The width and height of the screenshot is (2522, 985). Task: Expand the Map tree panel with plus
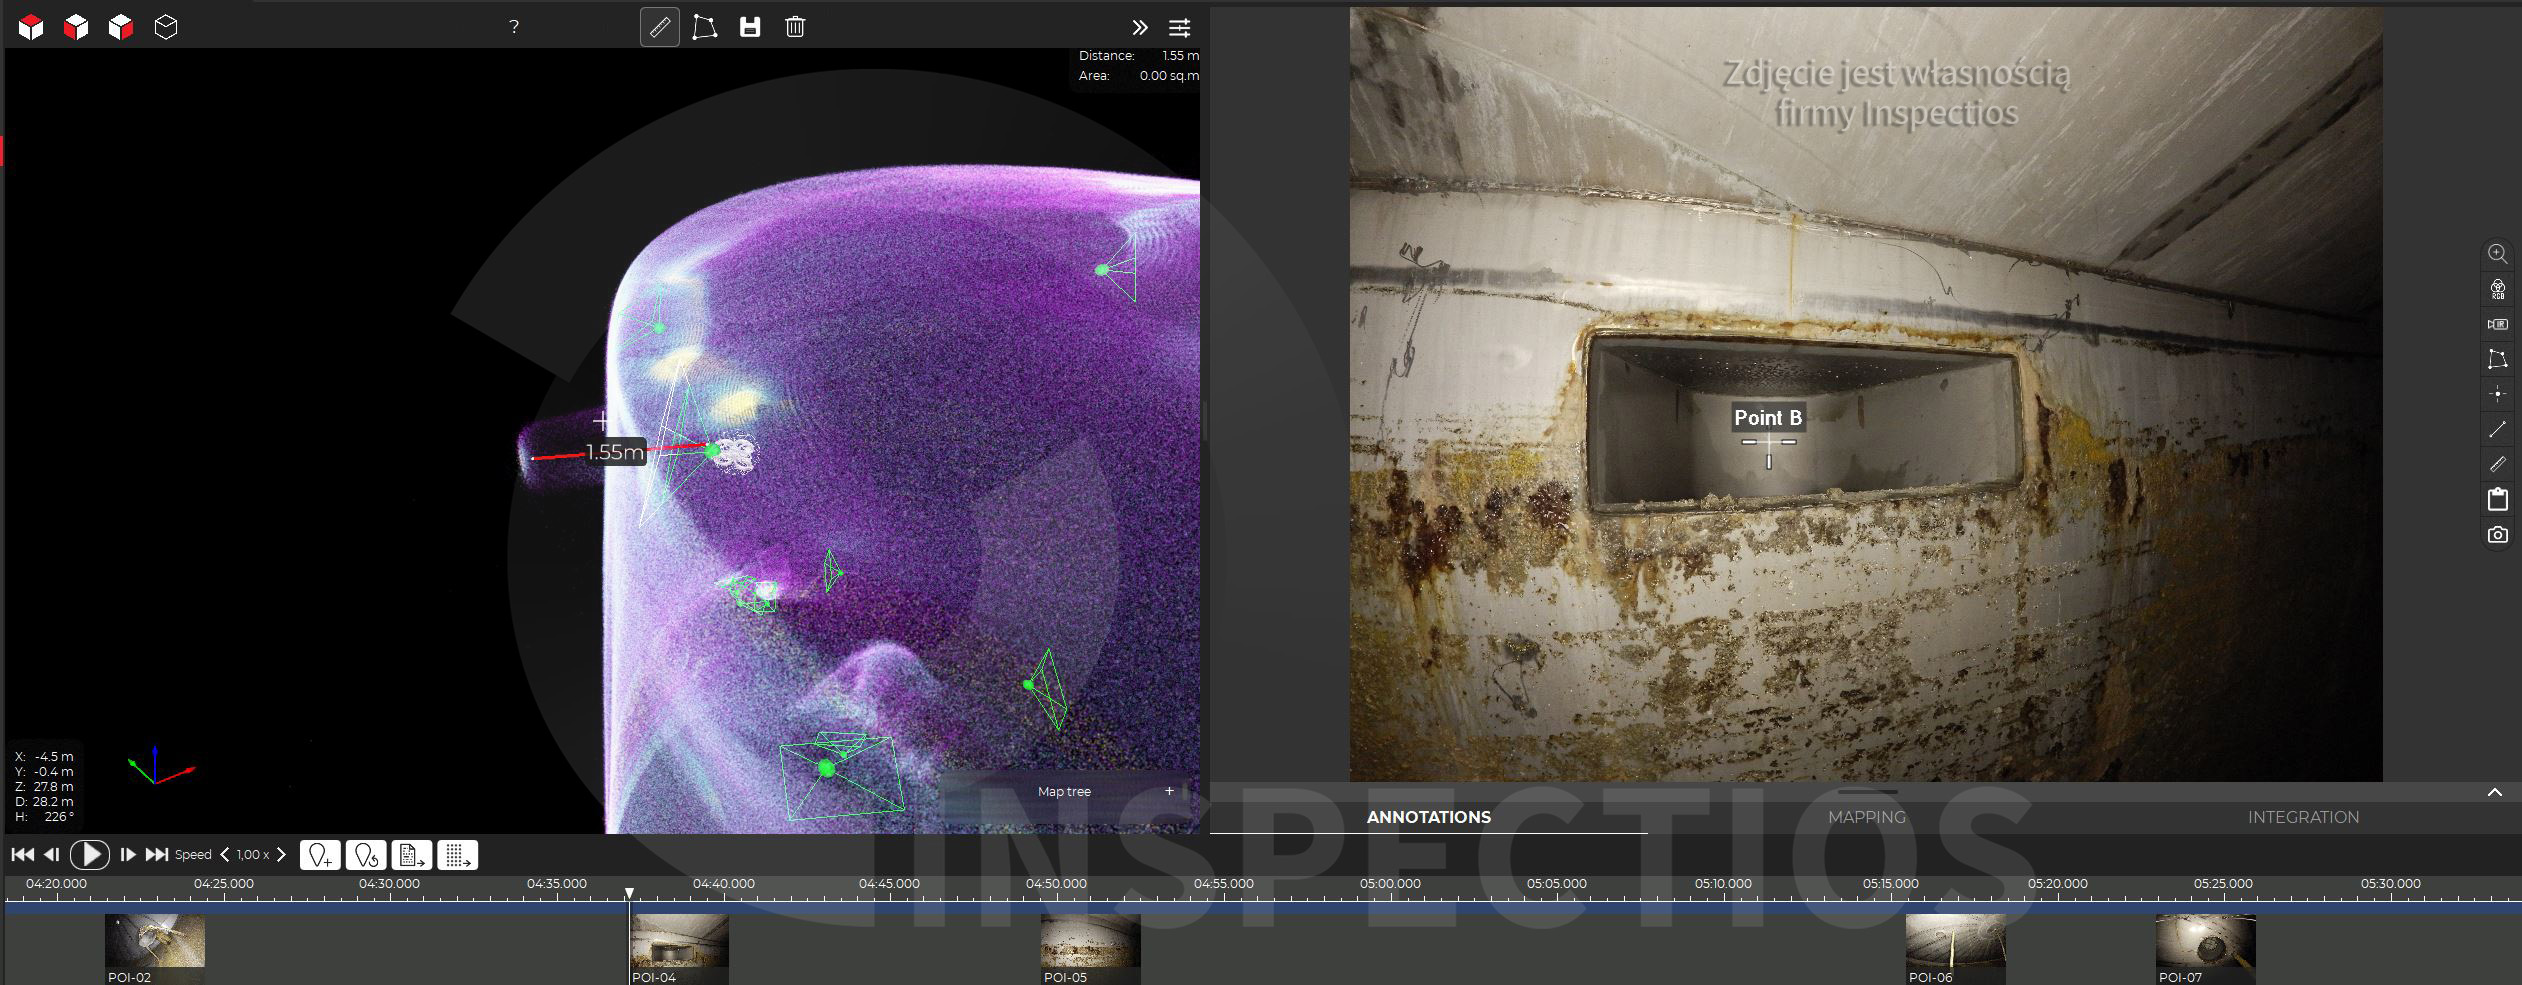[x=1169, y=791]
